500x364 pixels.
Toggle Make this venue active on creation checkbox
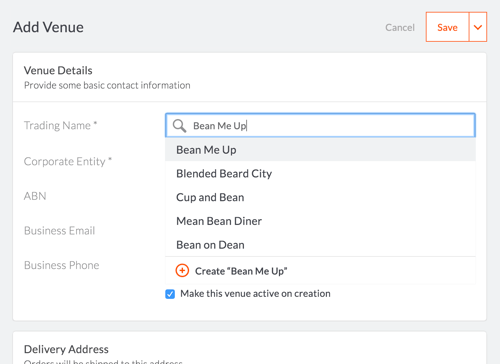click(170, 294)
